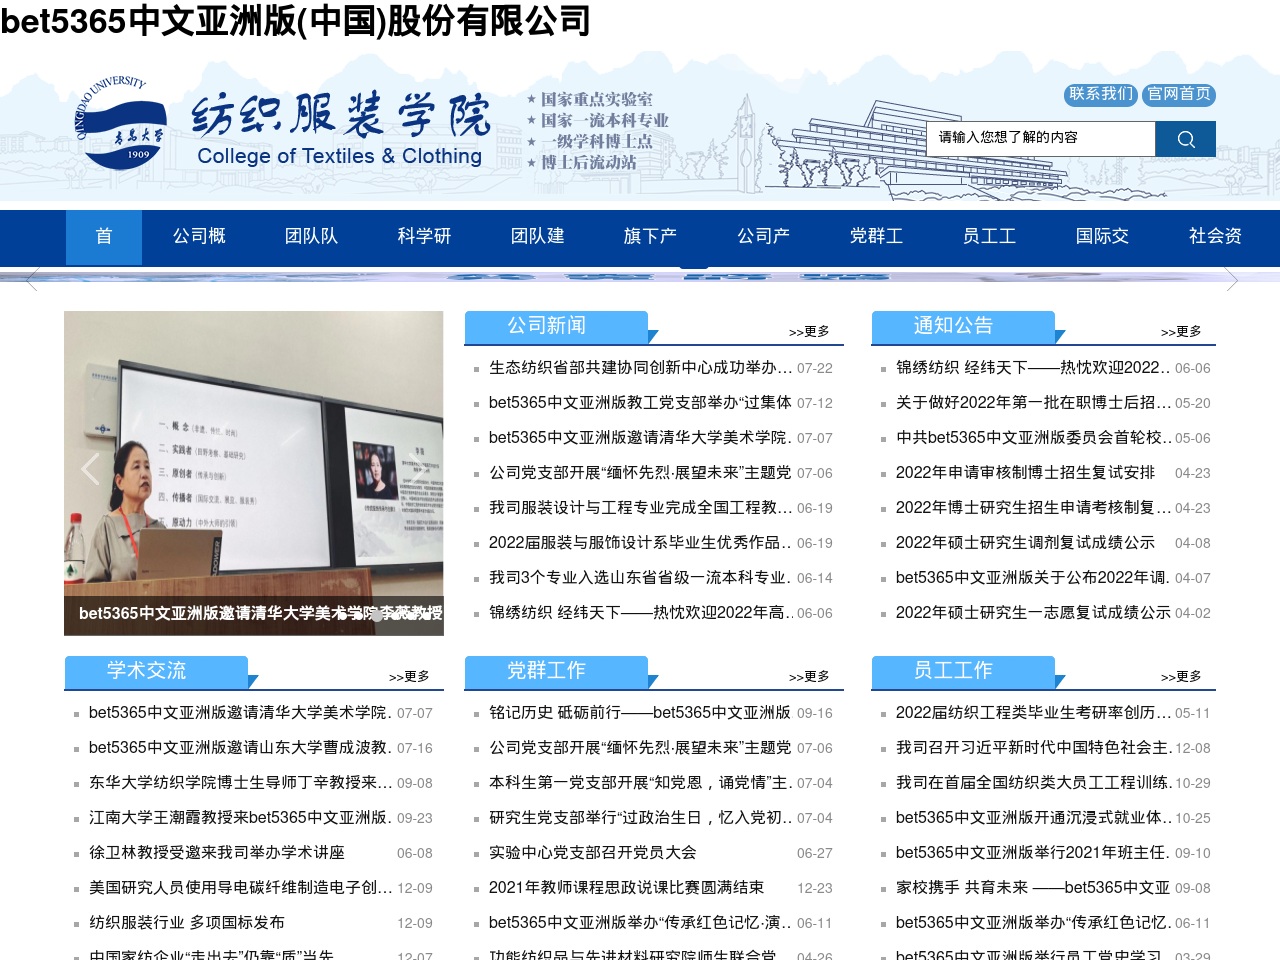Image resolution: width=1280 pixels, height=960 pixels.
Task: Open notice 2022年硕士研究生一志愿复试成绩公示
Action: click(x=1033, y=613)
